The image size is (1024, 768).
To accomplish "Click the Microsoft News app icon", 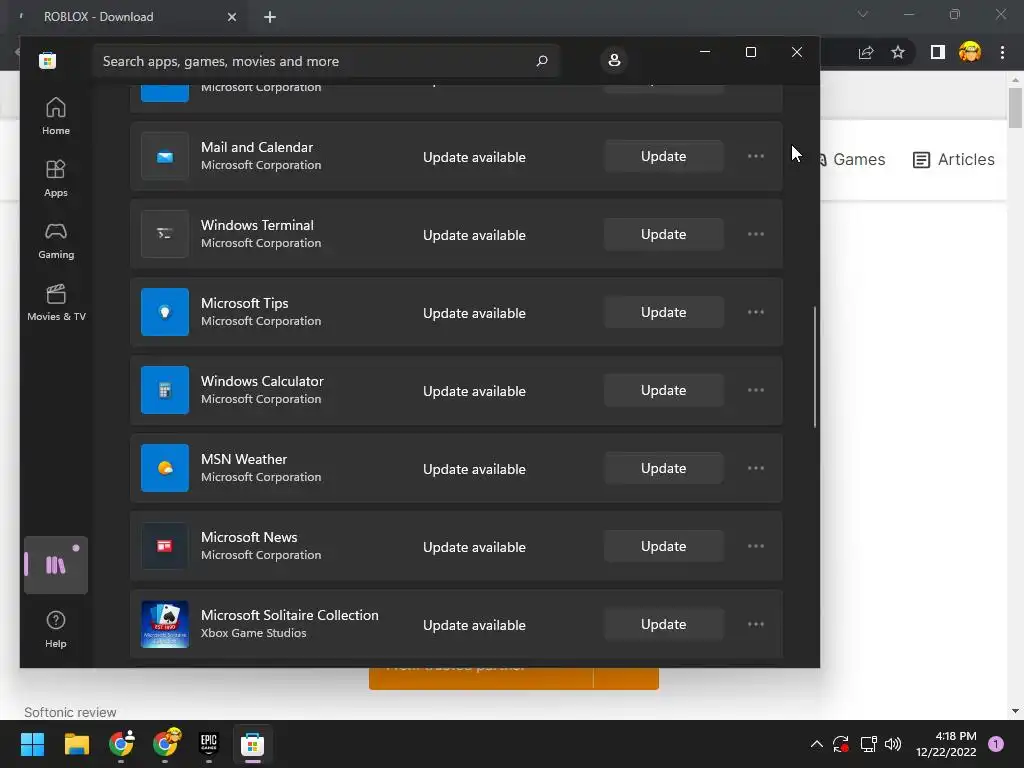I will tap(165, 546).
